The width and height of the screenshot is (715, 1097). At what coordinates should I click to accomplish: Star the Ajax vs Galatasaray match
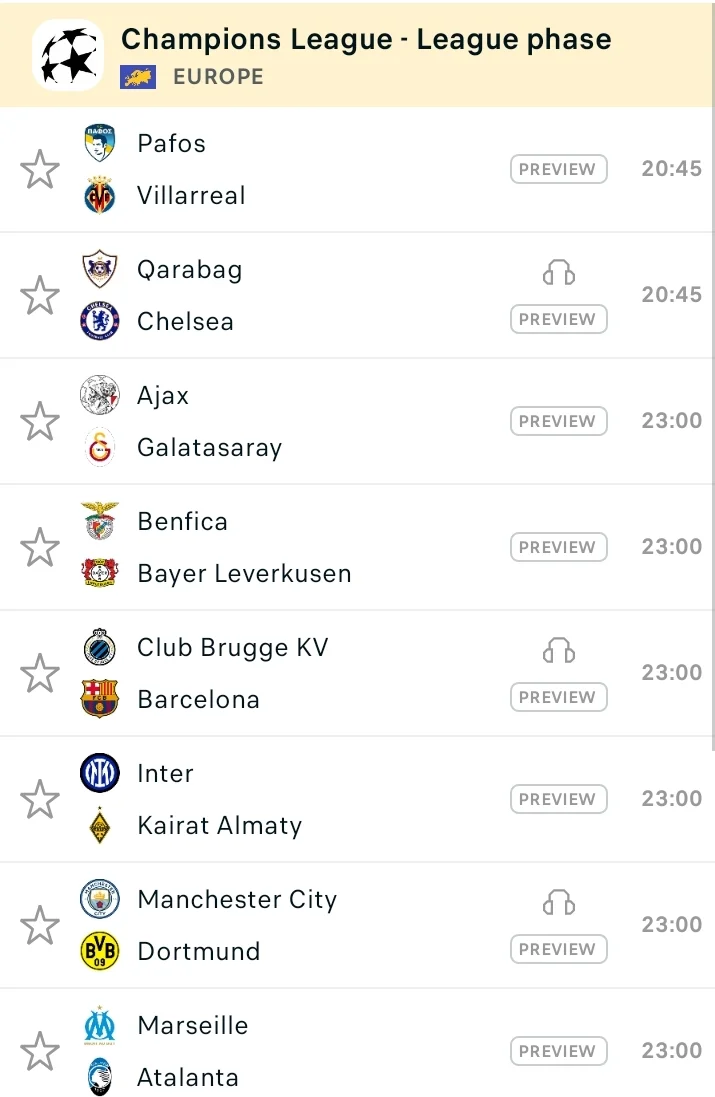[x=40, y=421]
